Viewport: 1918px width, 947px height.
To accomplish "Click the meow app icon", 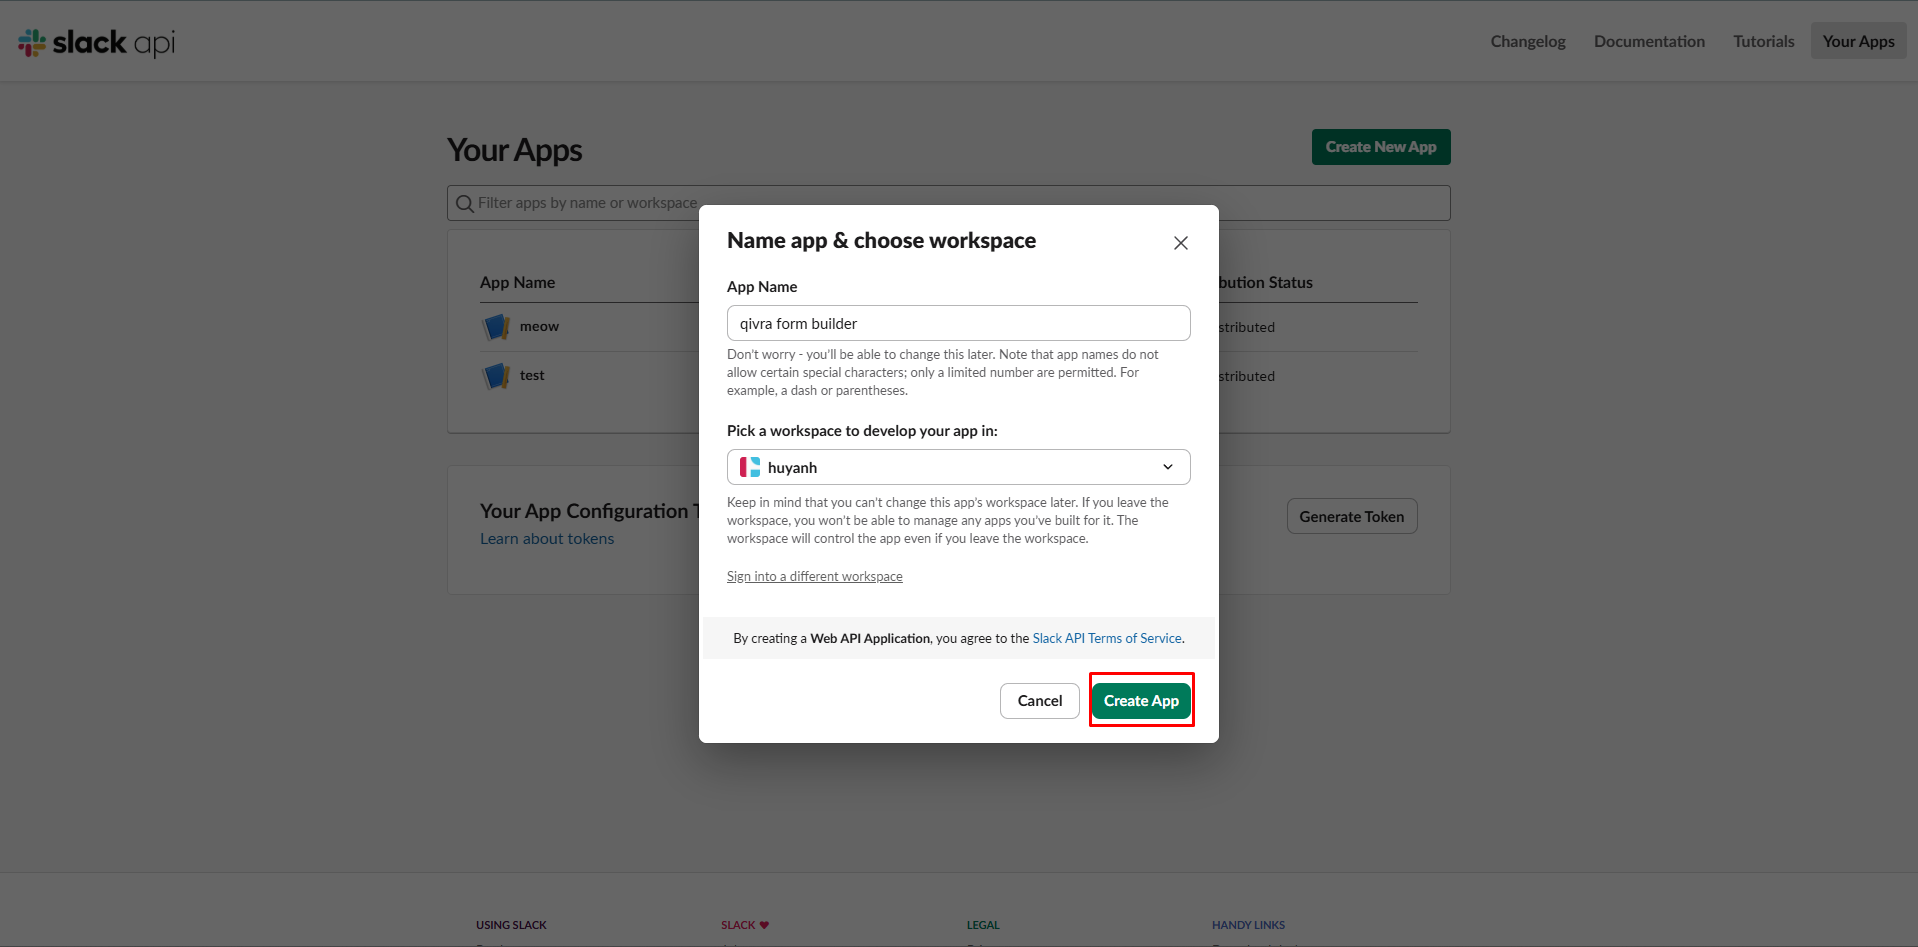I will click(x=496, y=327).
